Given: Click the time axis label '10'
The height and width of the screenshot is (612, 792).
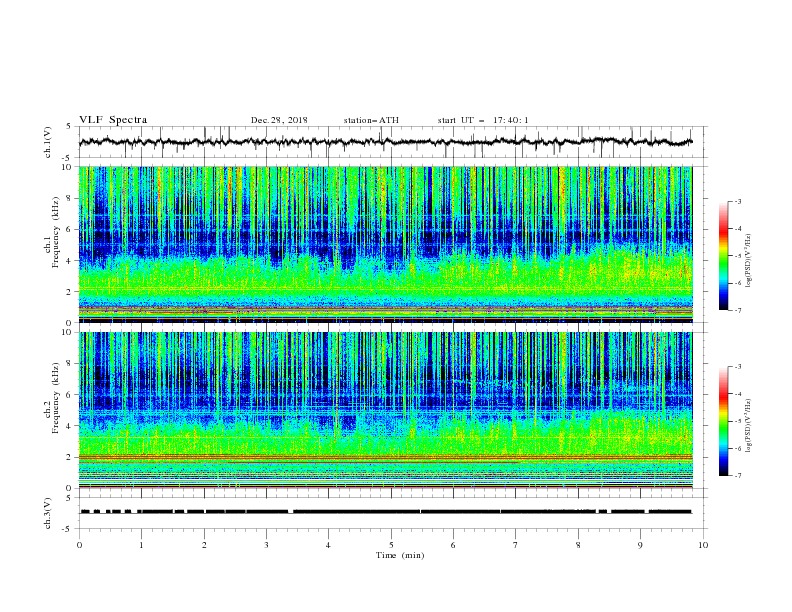Looking at the screenshot, I should pyautogui.click(x=703, y=545).
